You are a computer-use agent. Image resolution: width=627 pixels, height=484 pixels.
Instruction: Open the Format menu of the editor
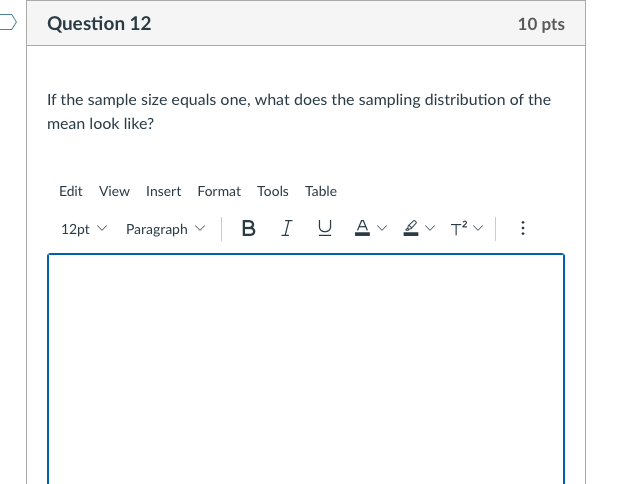pyautogui.click(x=219, y=191)
